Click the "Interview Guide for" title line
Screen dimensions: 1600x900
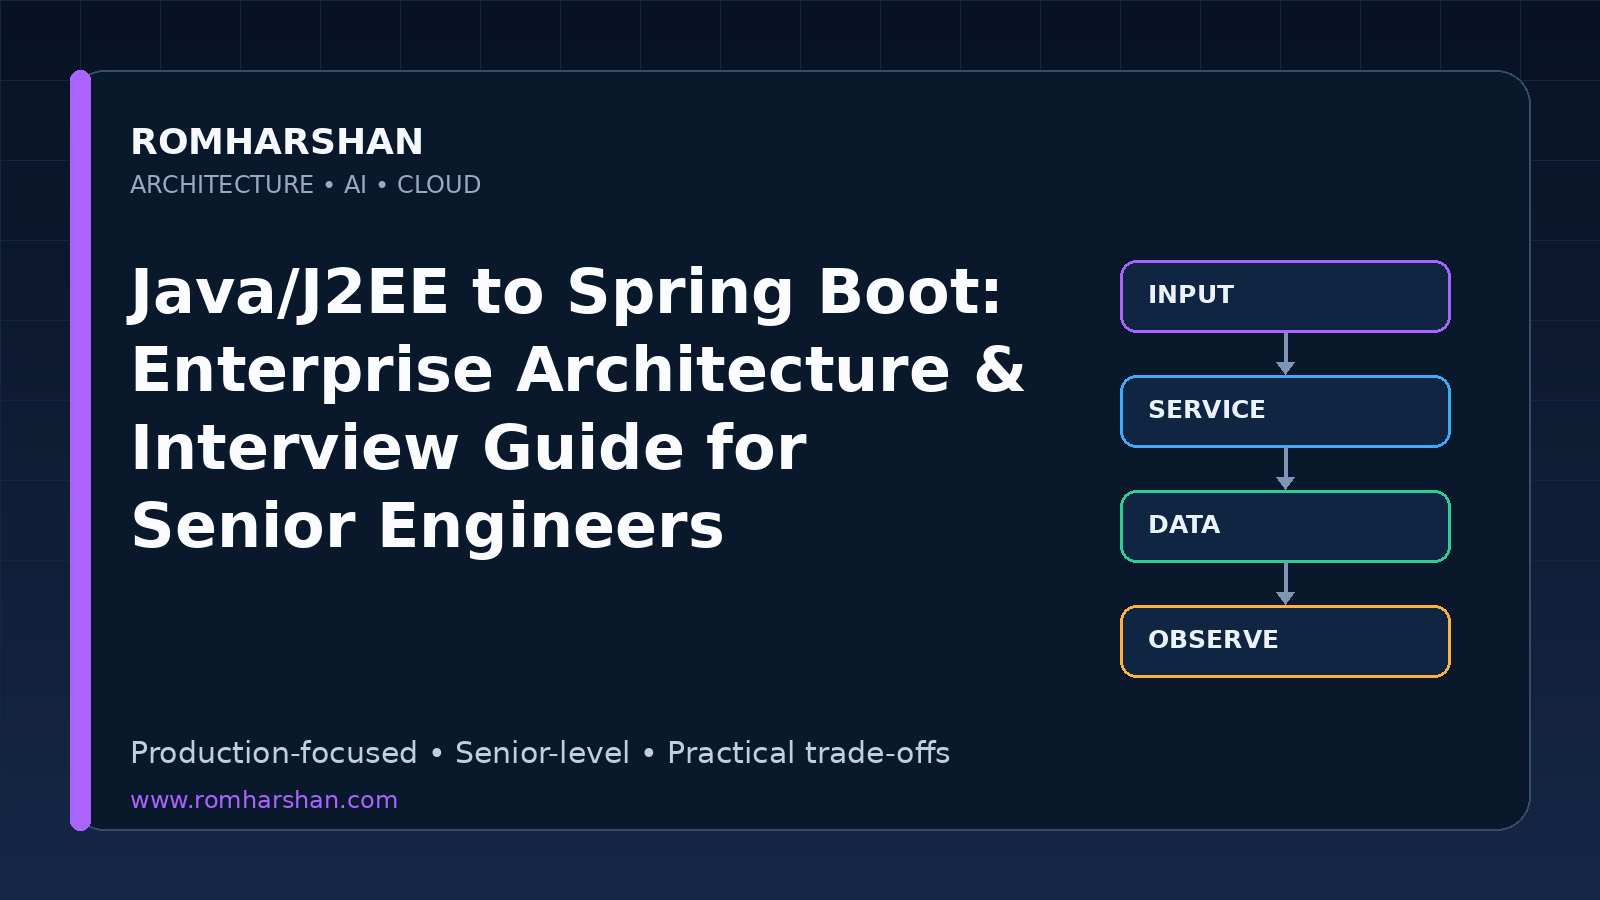pyautogui.click(x=469, y=447)
